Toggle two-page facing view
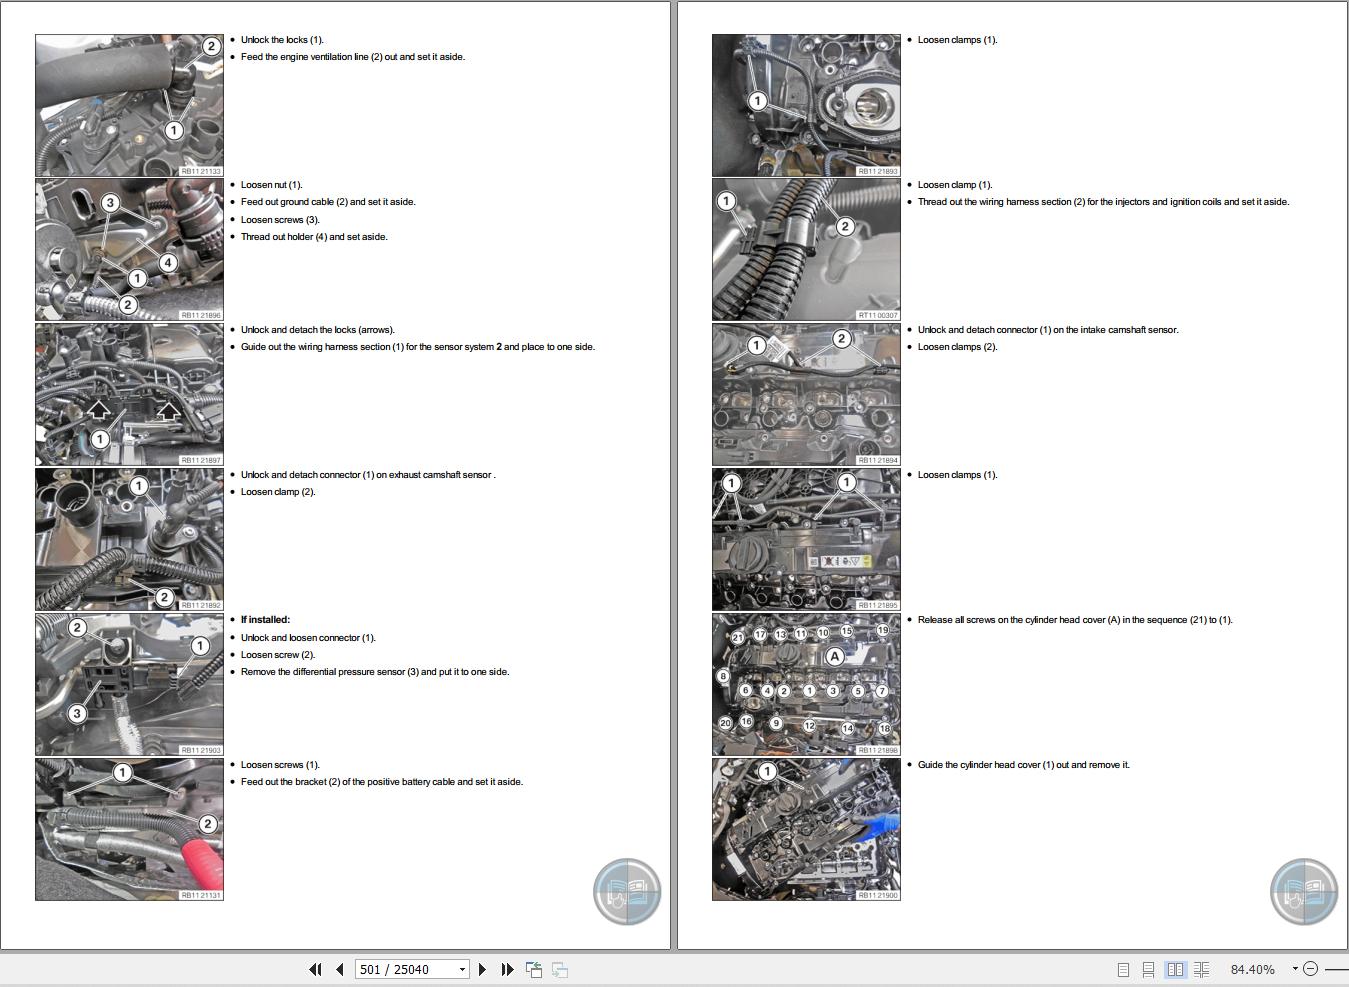 [1175, 969]
